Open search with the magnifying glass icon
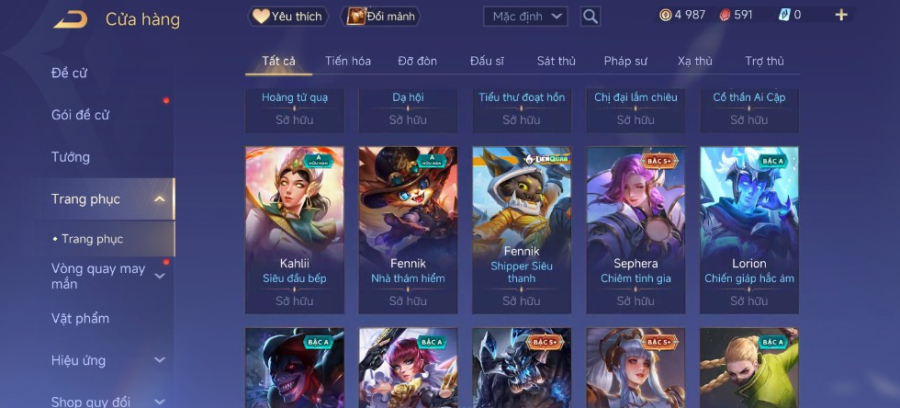The height and width of the screenshot is (408, 900). click(x=590, y=17)
